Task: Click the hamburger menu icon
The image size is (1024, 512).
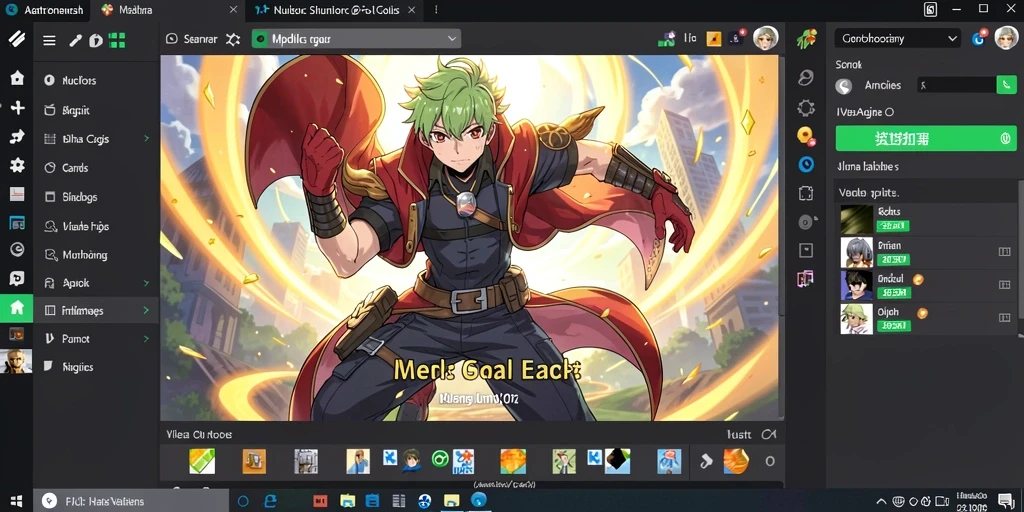Action: 49,40
